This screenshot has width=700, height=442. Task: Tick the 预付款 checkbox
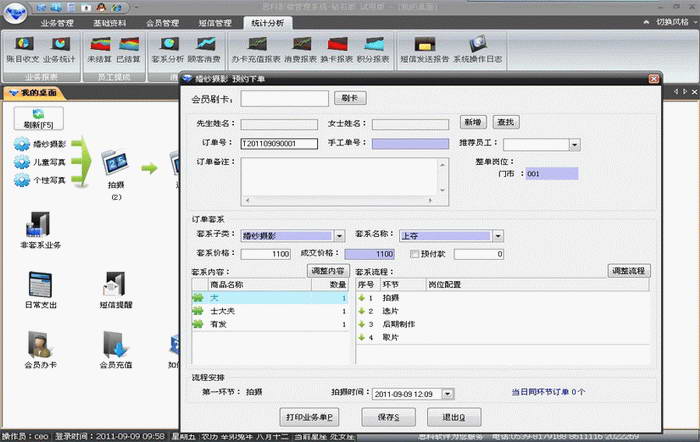click(414, 254)
